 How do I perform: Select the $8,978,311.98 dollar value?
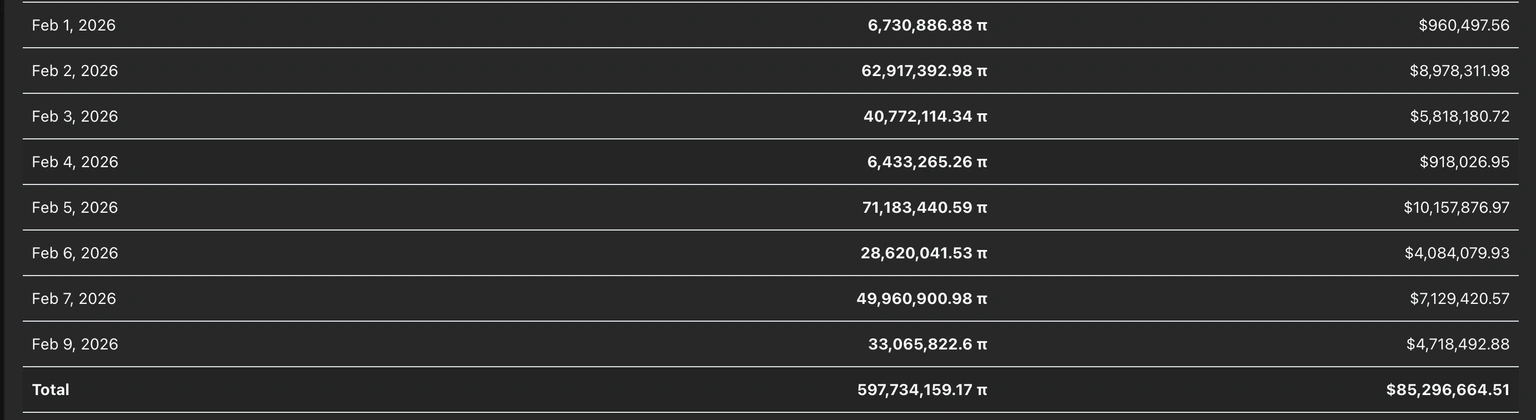pos(1459,71)
